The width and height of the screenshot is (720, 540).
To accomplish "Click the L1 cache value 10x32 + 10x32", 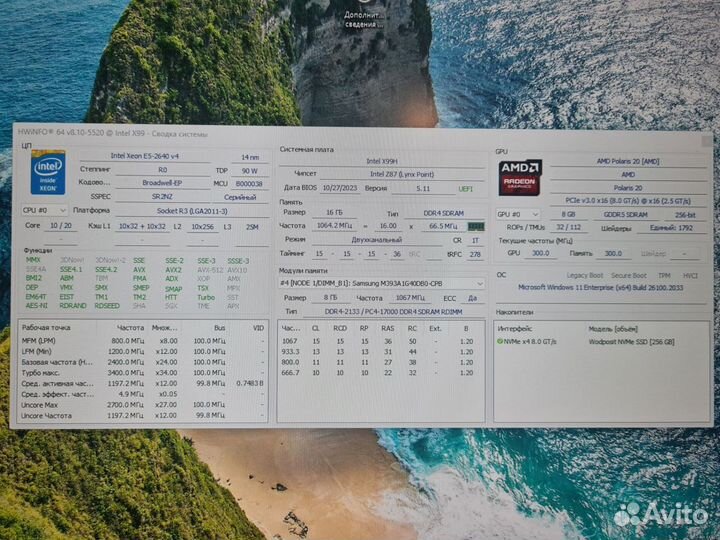I will point(142,226).
